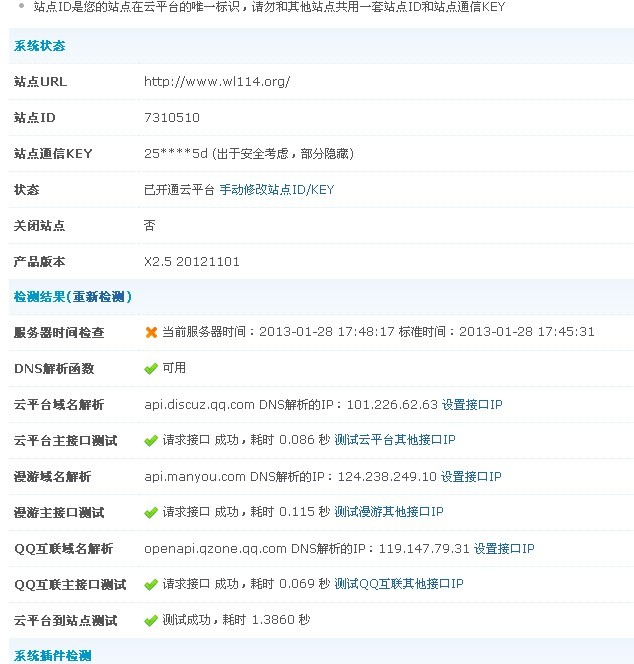Image resolution: width=634 pixels, height=664 pixels.
Task: Open 测试漫游其他接口IP link
Action: point(389,512)
